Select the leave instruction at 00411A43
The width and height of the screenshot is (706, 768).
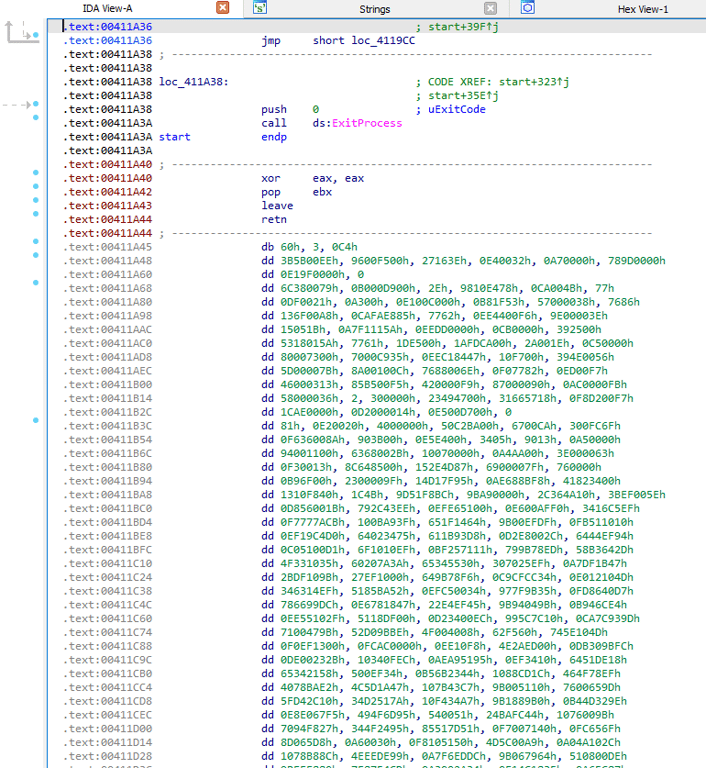[x=277, y=206]
